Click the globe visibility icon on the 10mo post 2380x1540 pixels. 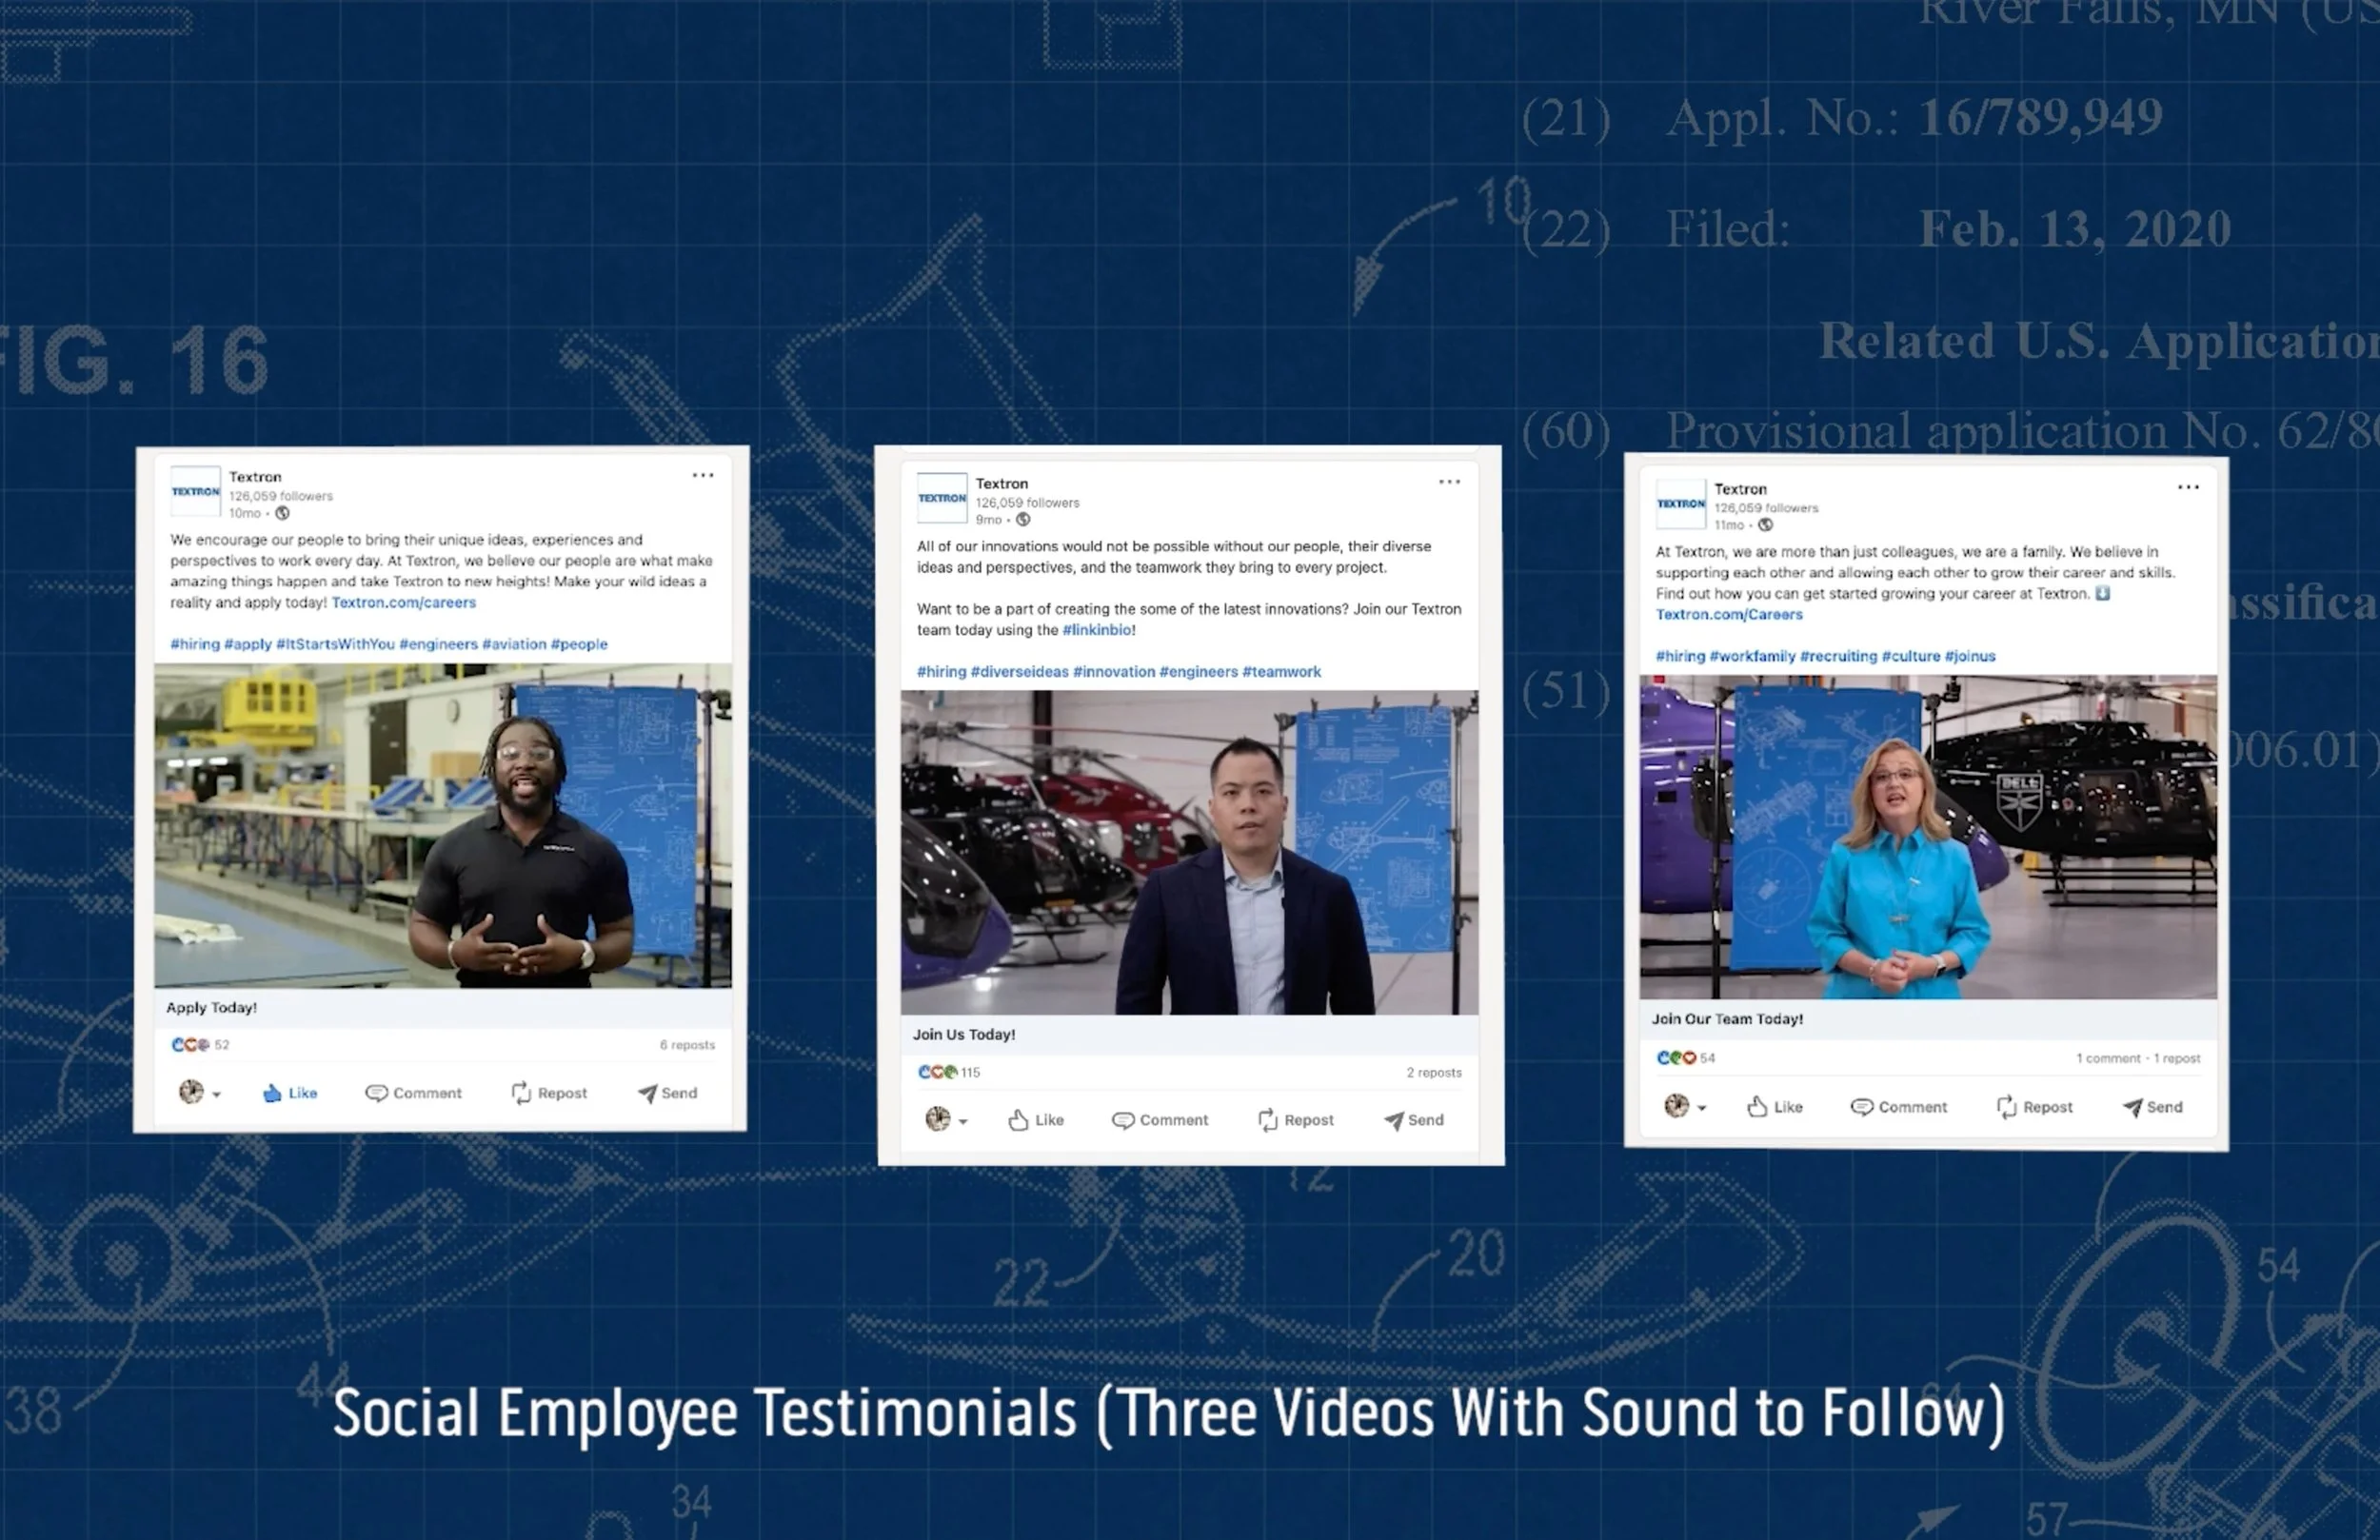(282, 513)
